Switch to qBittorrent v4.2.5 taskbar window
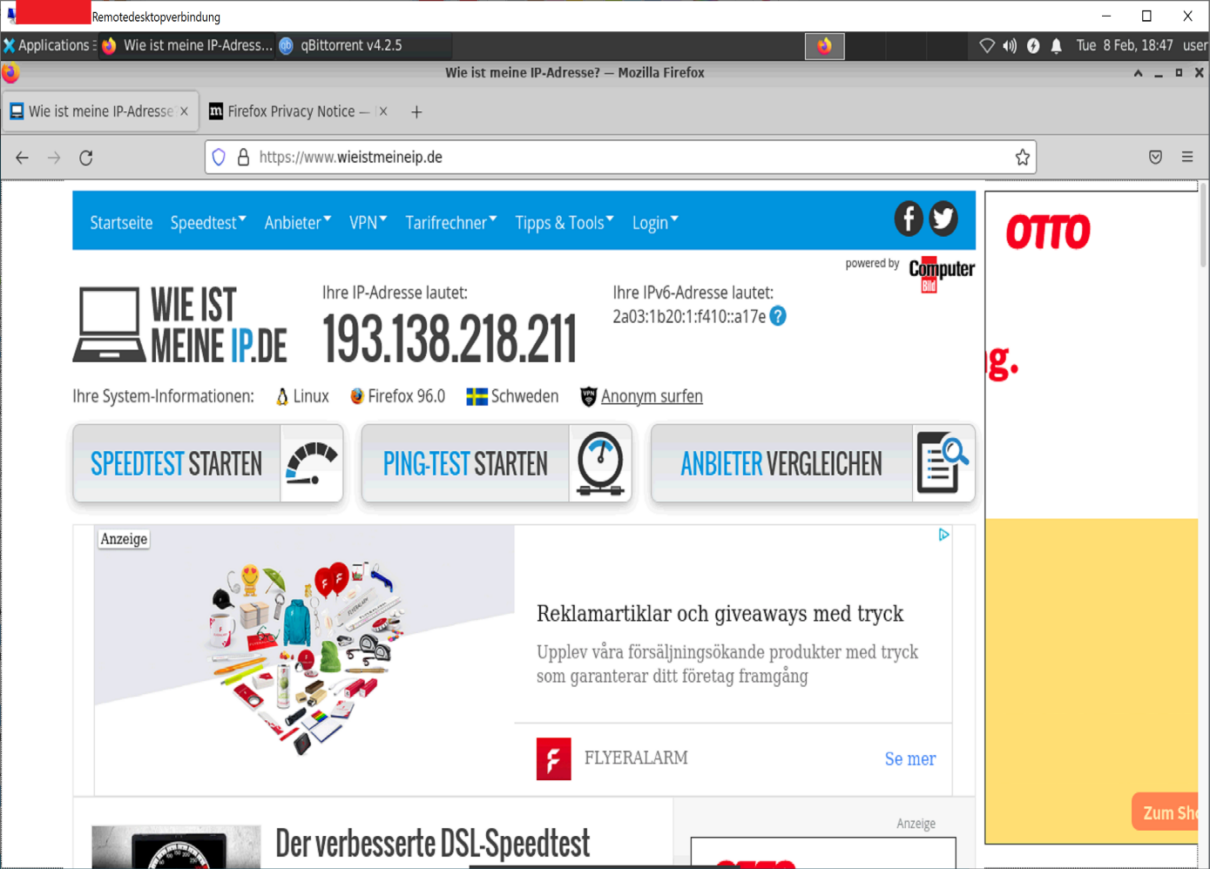 pos(362,45)
